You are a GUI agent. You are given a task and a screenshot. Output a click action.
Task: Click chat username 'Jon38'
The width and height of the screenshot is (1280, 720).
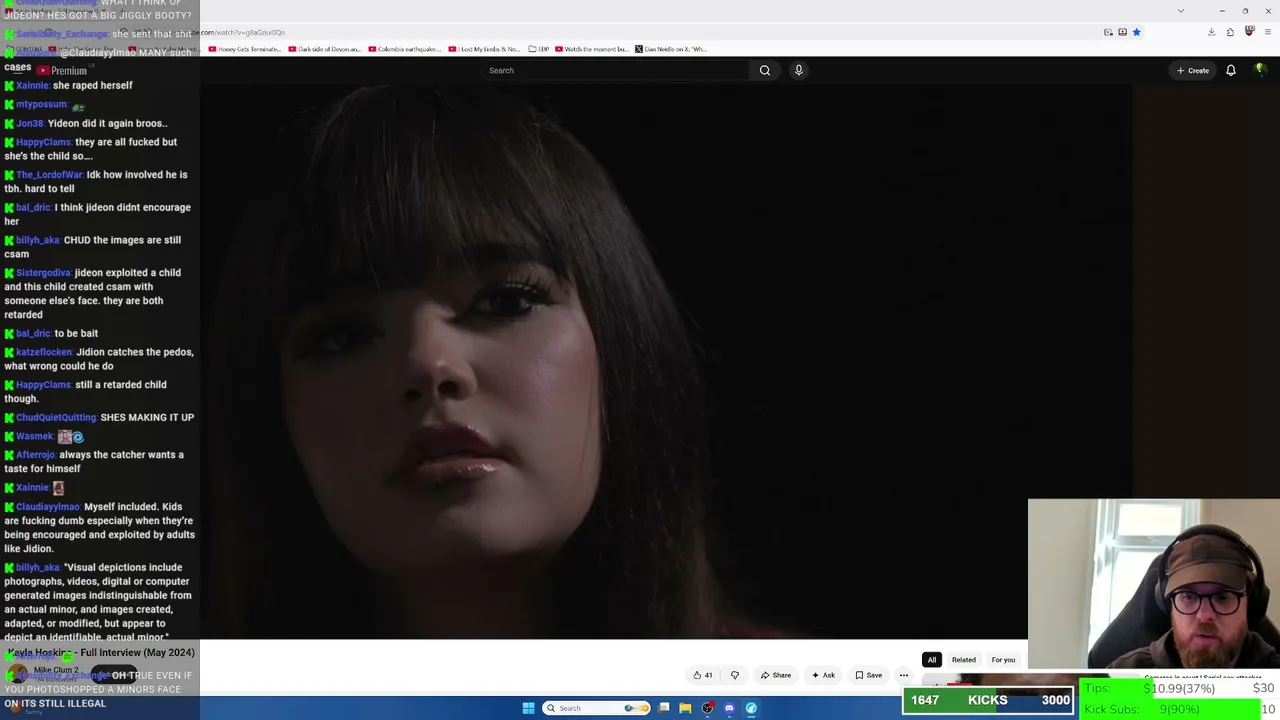click(x=30, y=124)
